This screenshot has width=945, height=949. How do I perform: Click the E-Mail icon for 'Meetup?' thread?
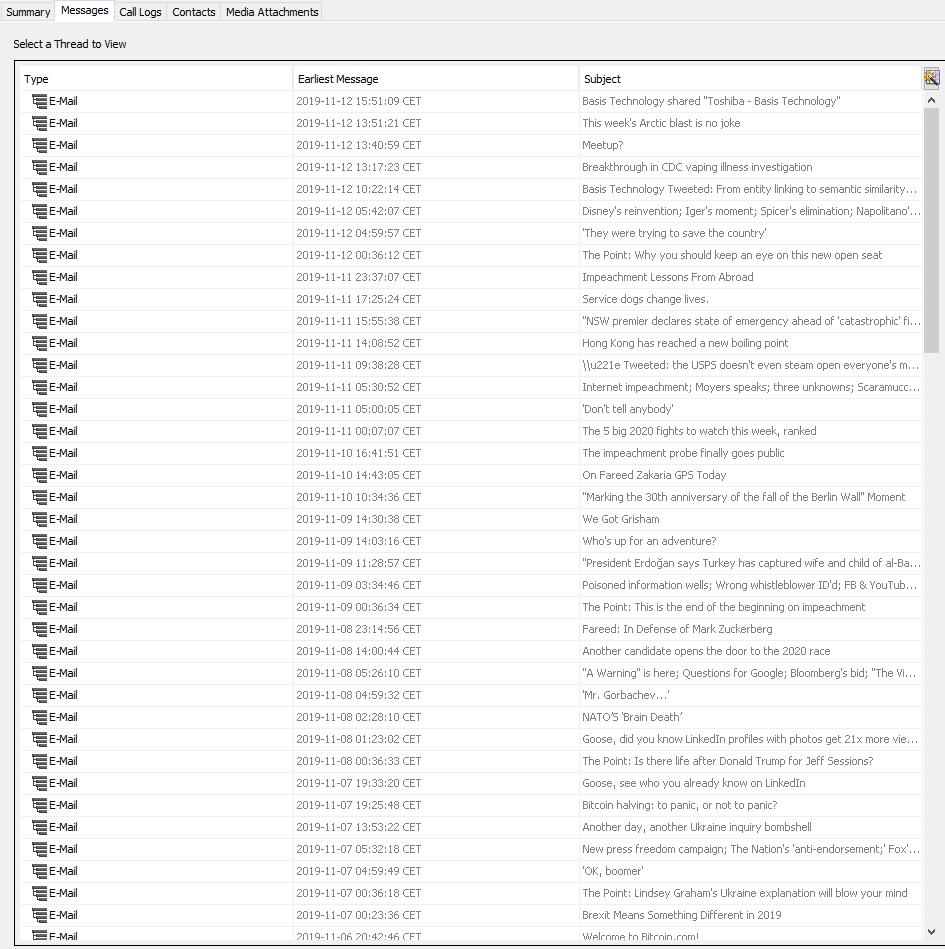[40, 145]
